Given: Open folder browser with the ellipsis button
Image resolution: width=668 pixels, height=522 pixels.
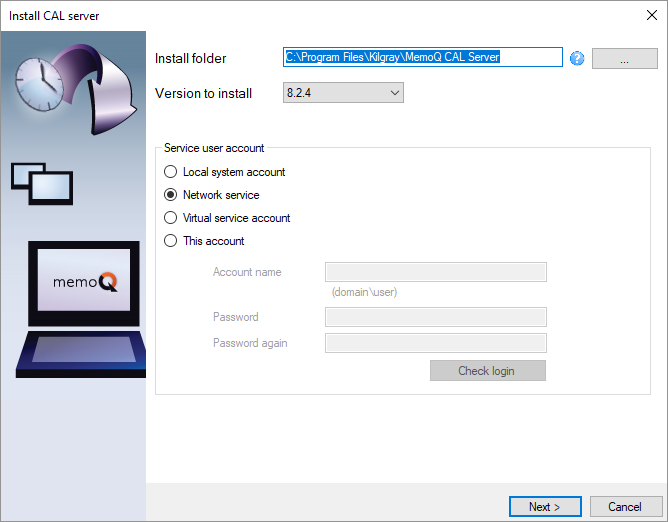Looking at the screenshot, I should coord(625,58).
